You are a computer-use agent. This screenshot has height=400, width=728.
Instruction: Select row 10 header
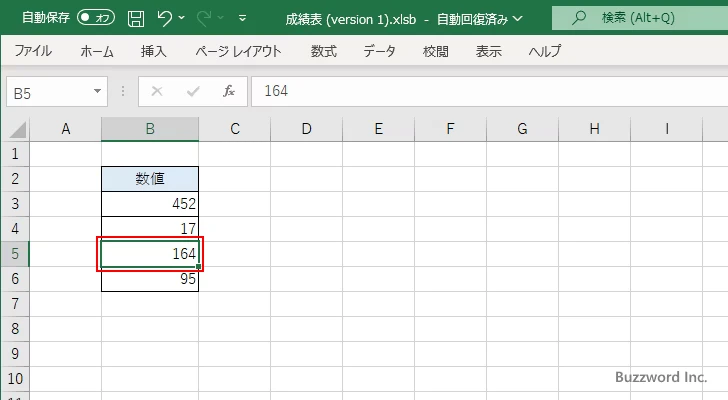pos(15,379)
